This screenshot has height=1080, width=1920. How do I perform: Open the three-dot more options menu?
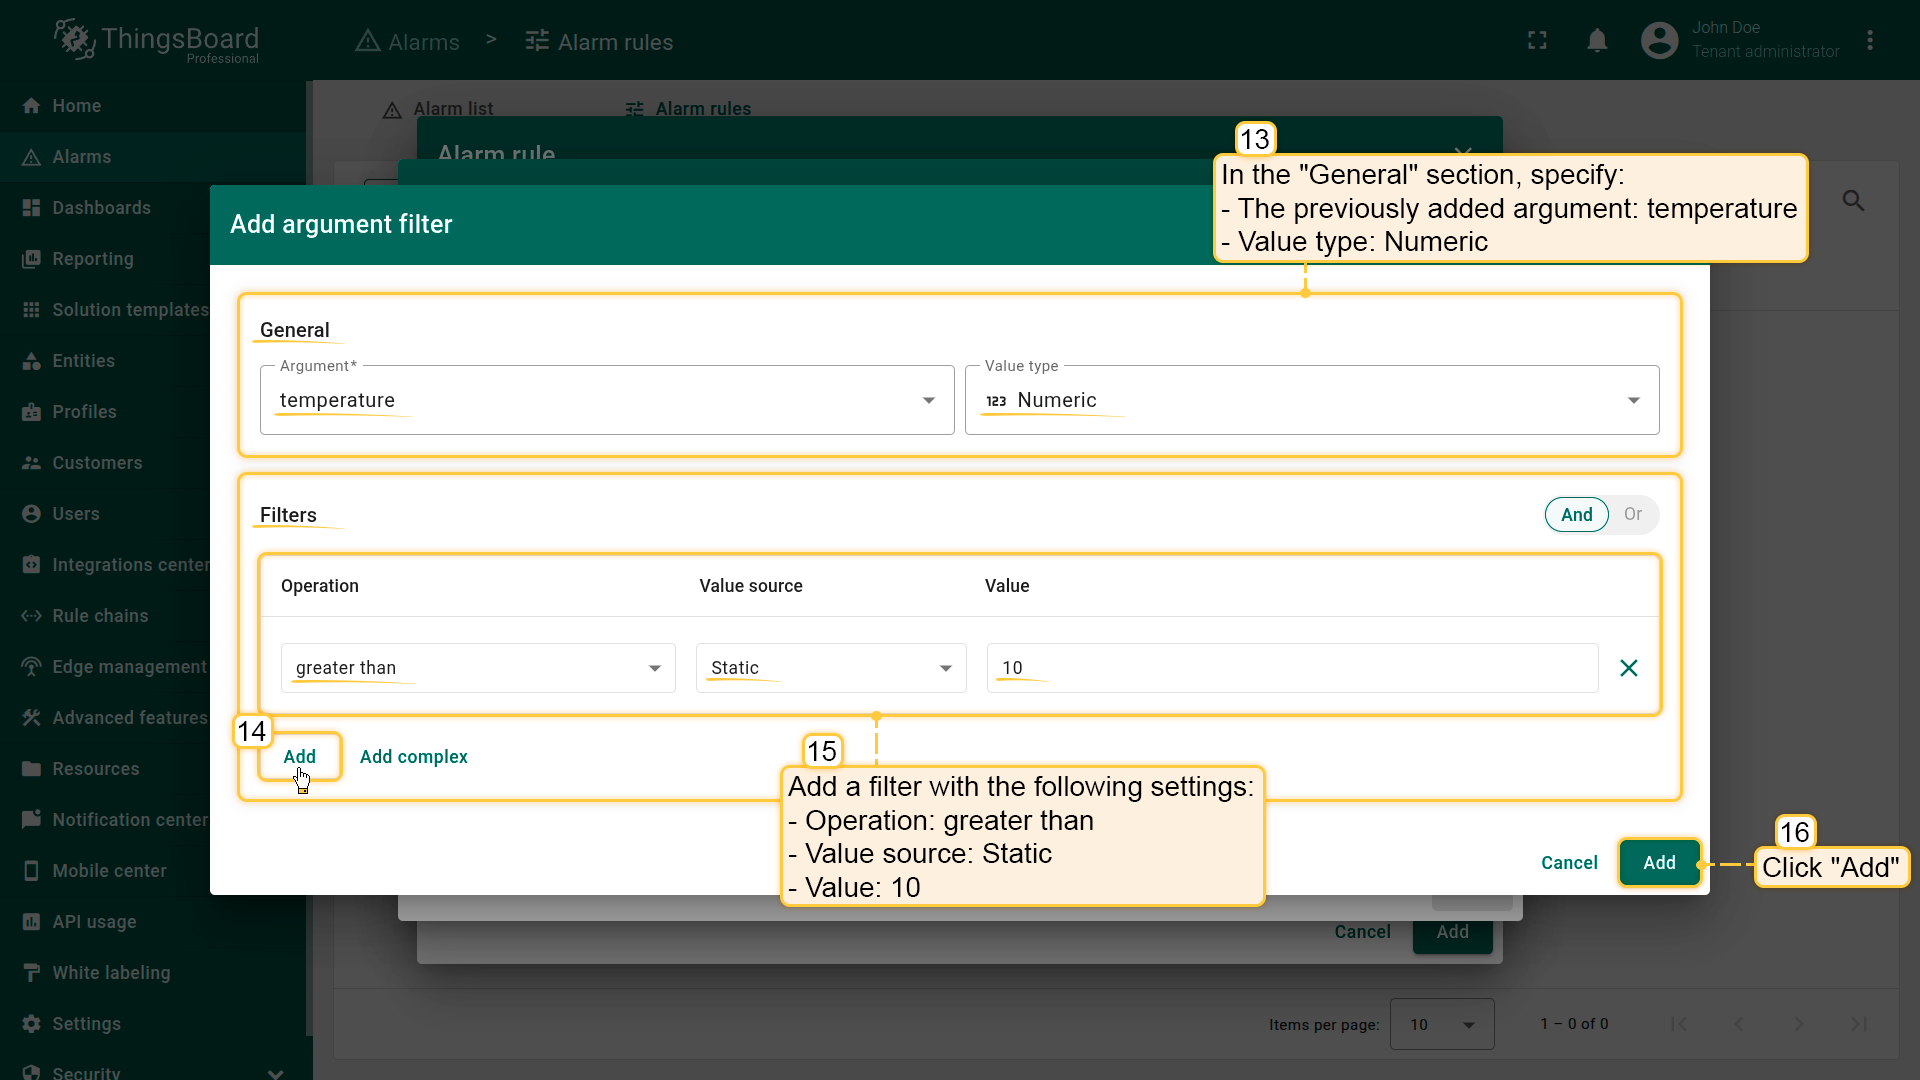coord(1870,41)
